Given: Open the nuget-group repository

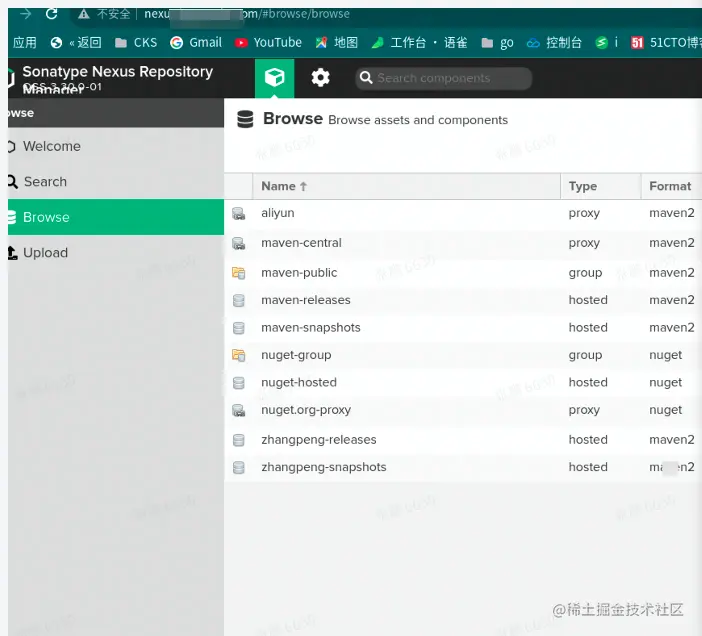Looking at the screenshot, I should point(296,355).
